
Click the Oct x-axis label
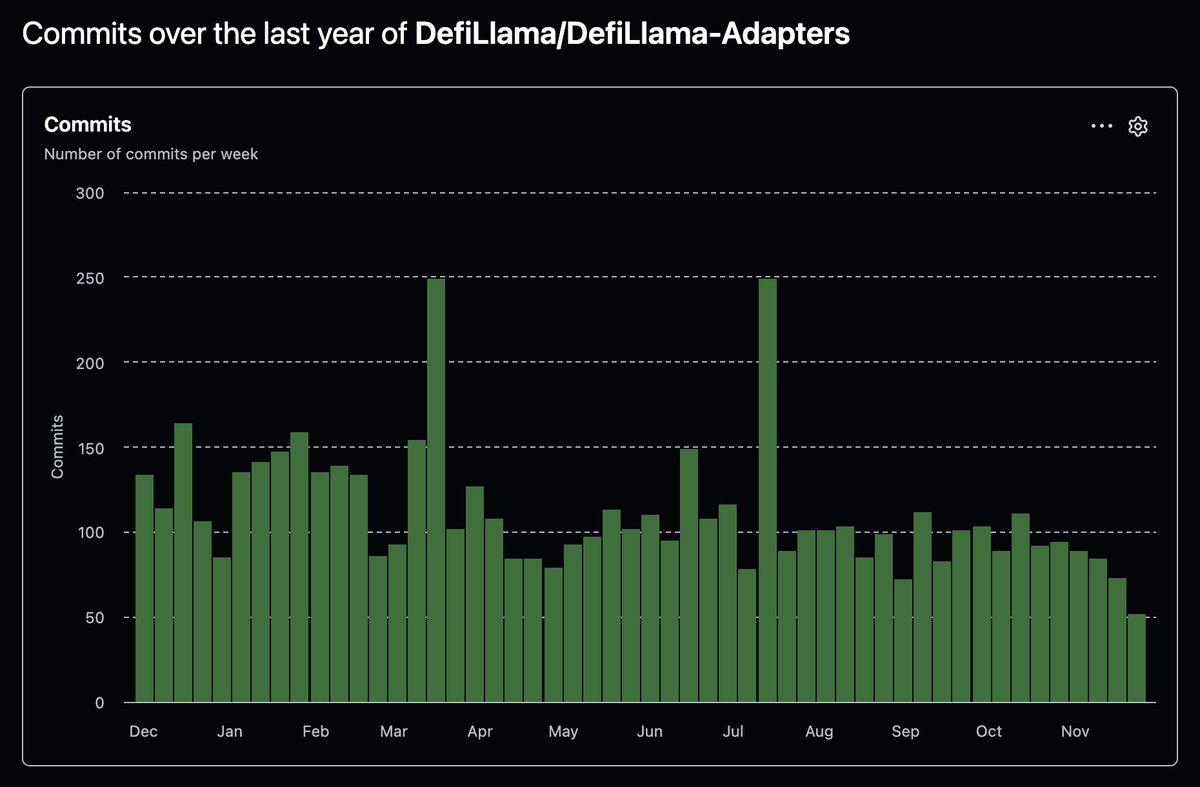(988, 732)
